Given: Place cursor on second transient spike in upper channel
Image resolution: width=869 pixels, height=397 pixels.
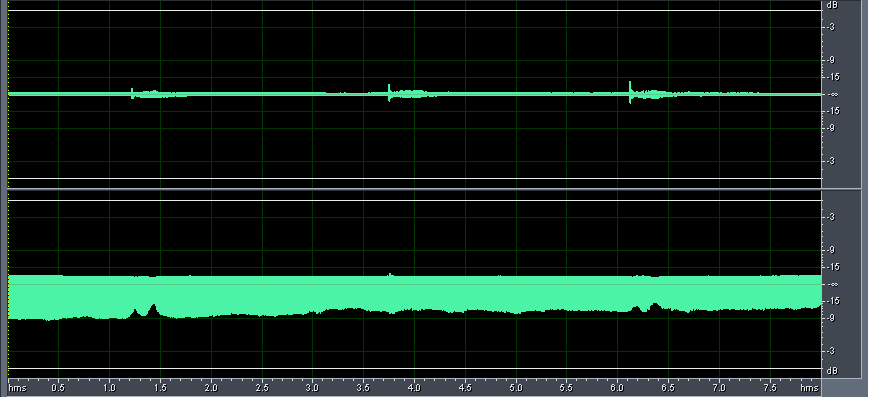Looking at the screenshot, I should 389,93.
